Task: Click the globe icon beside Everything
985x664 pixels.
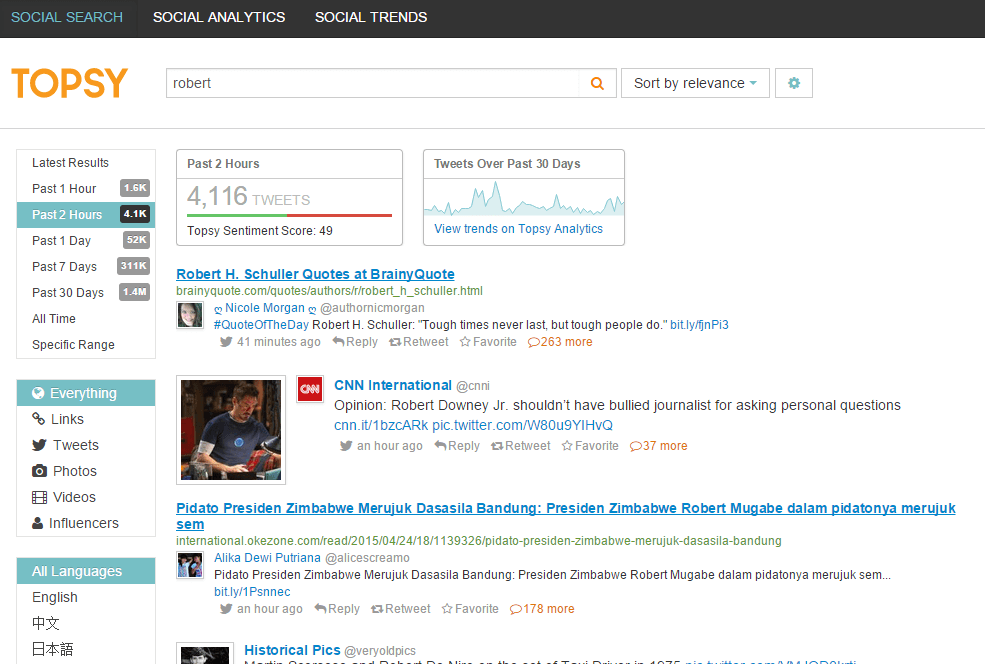Action: (x=38, y=393)
